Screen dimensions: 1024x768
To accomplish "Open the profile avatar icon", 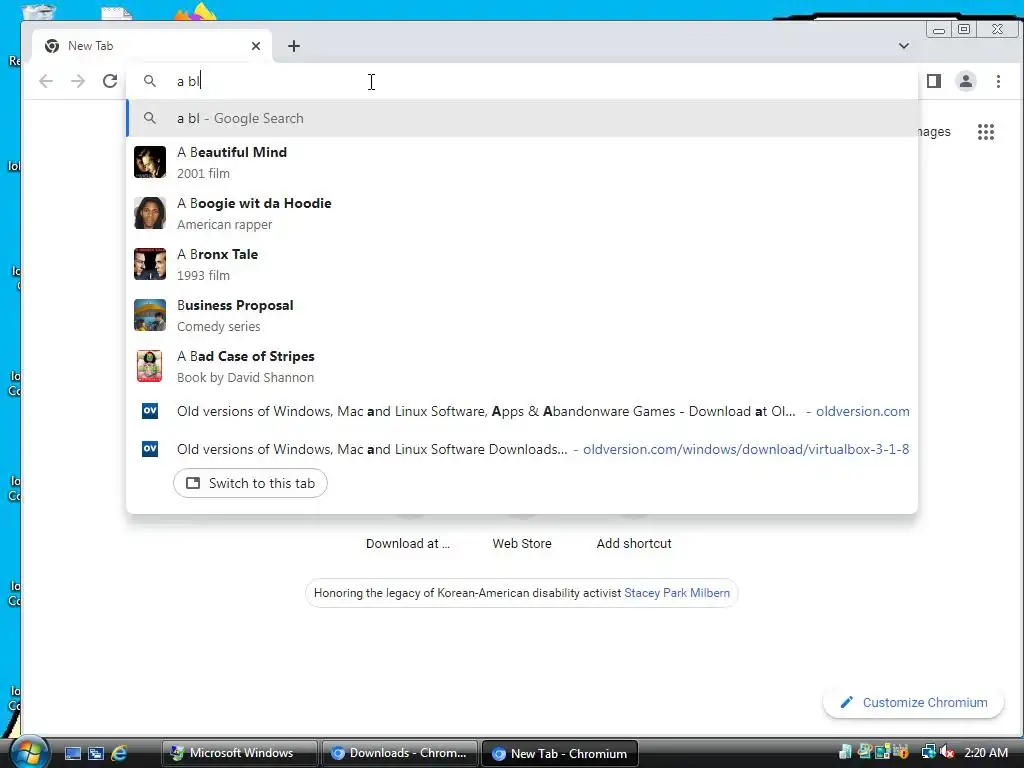I will click(x=966, y=81).
